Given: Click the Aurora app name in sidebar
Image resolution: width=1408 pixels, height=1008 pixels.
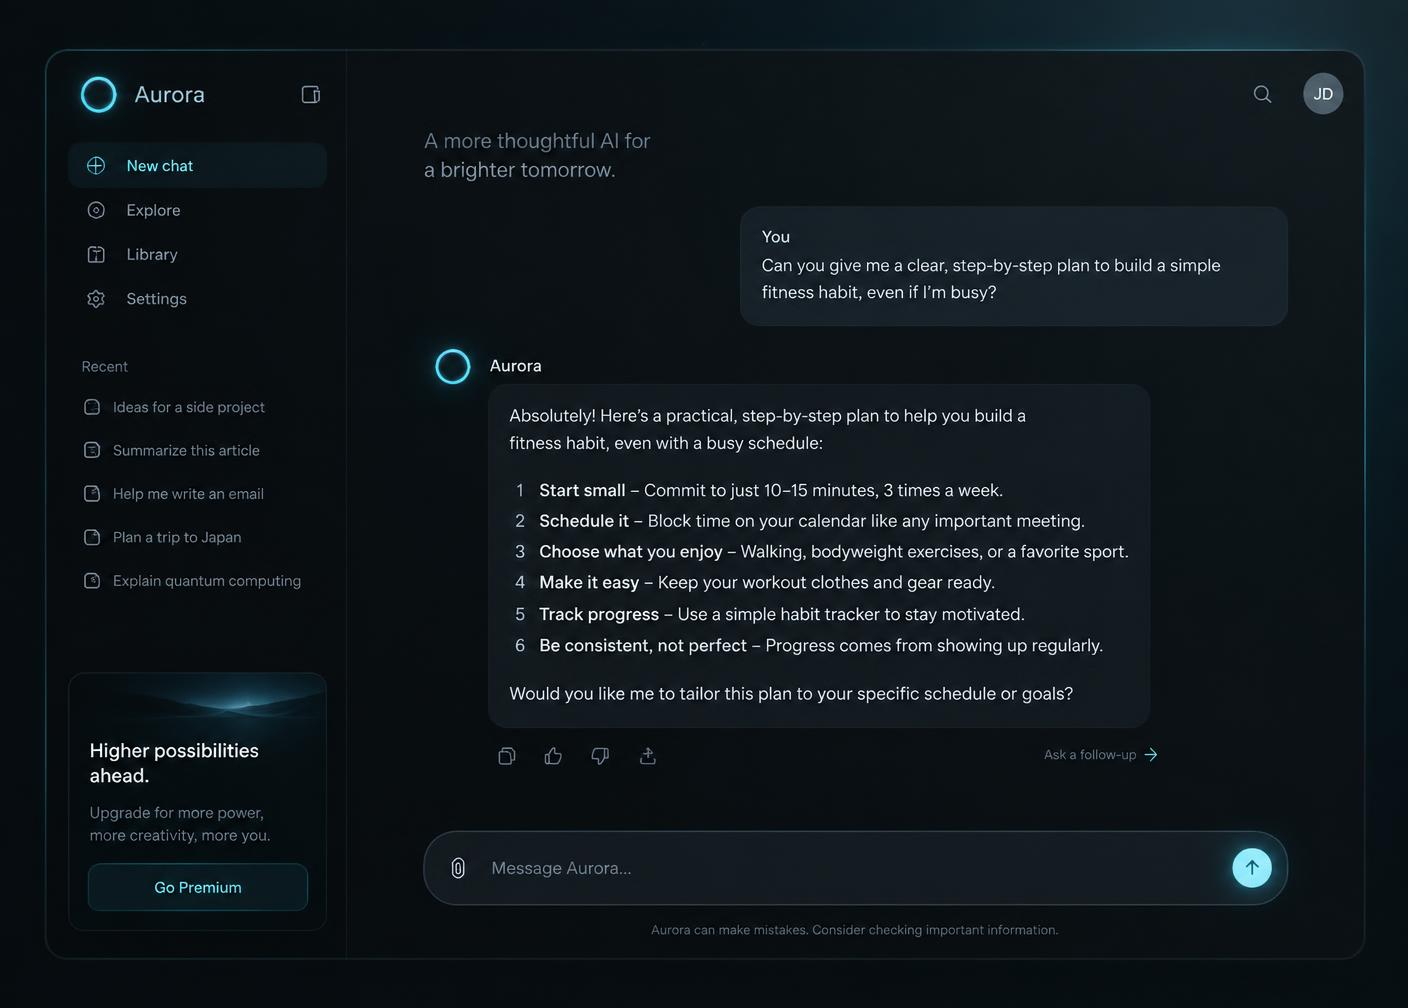Looking at the screenshot, I should (x=170, y=95).
